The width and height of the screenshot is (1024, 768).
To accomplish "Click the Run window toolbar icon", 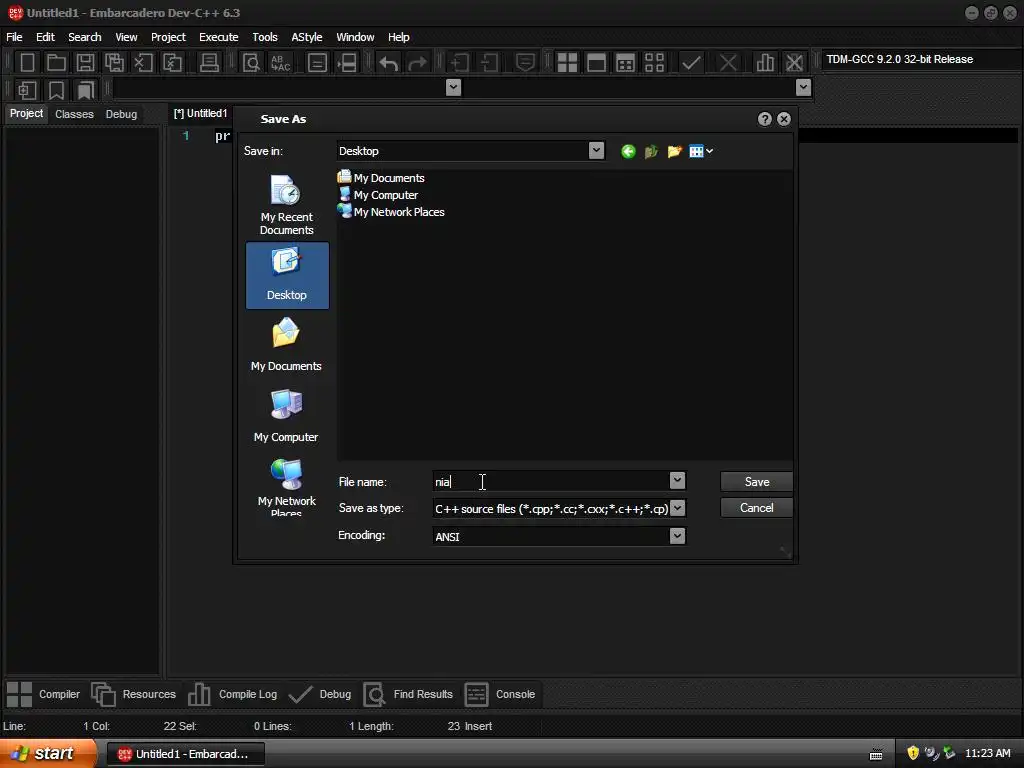I will pos(596,63).
